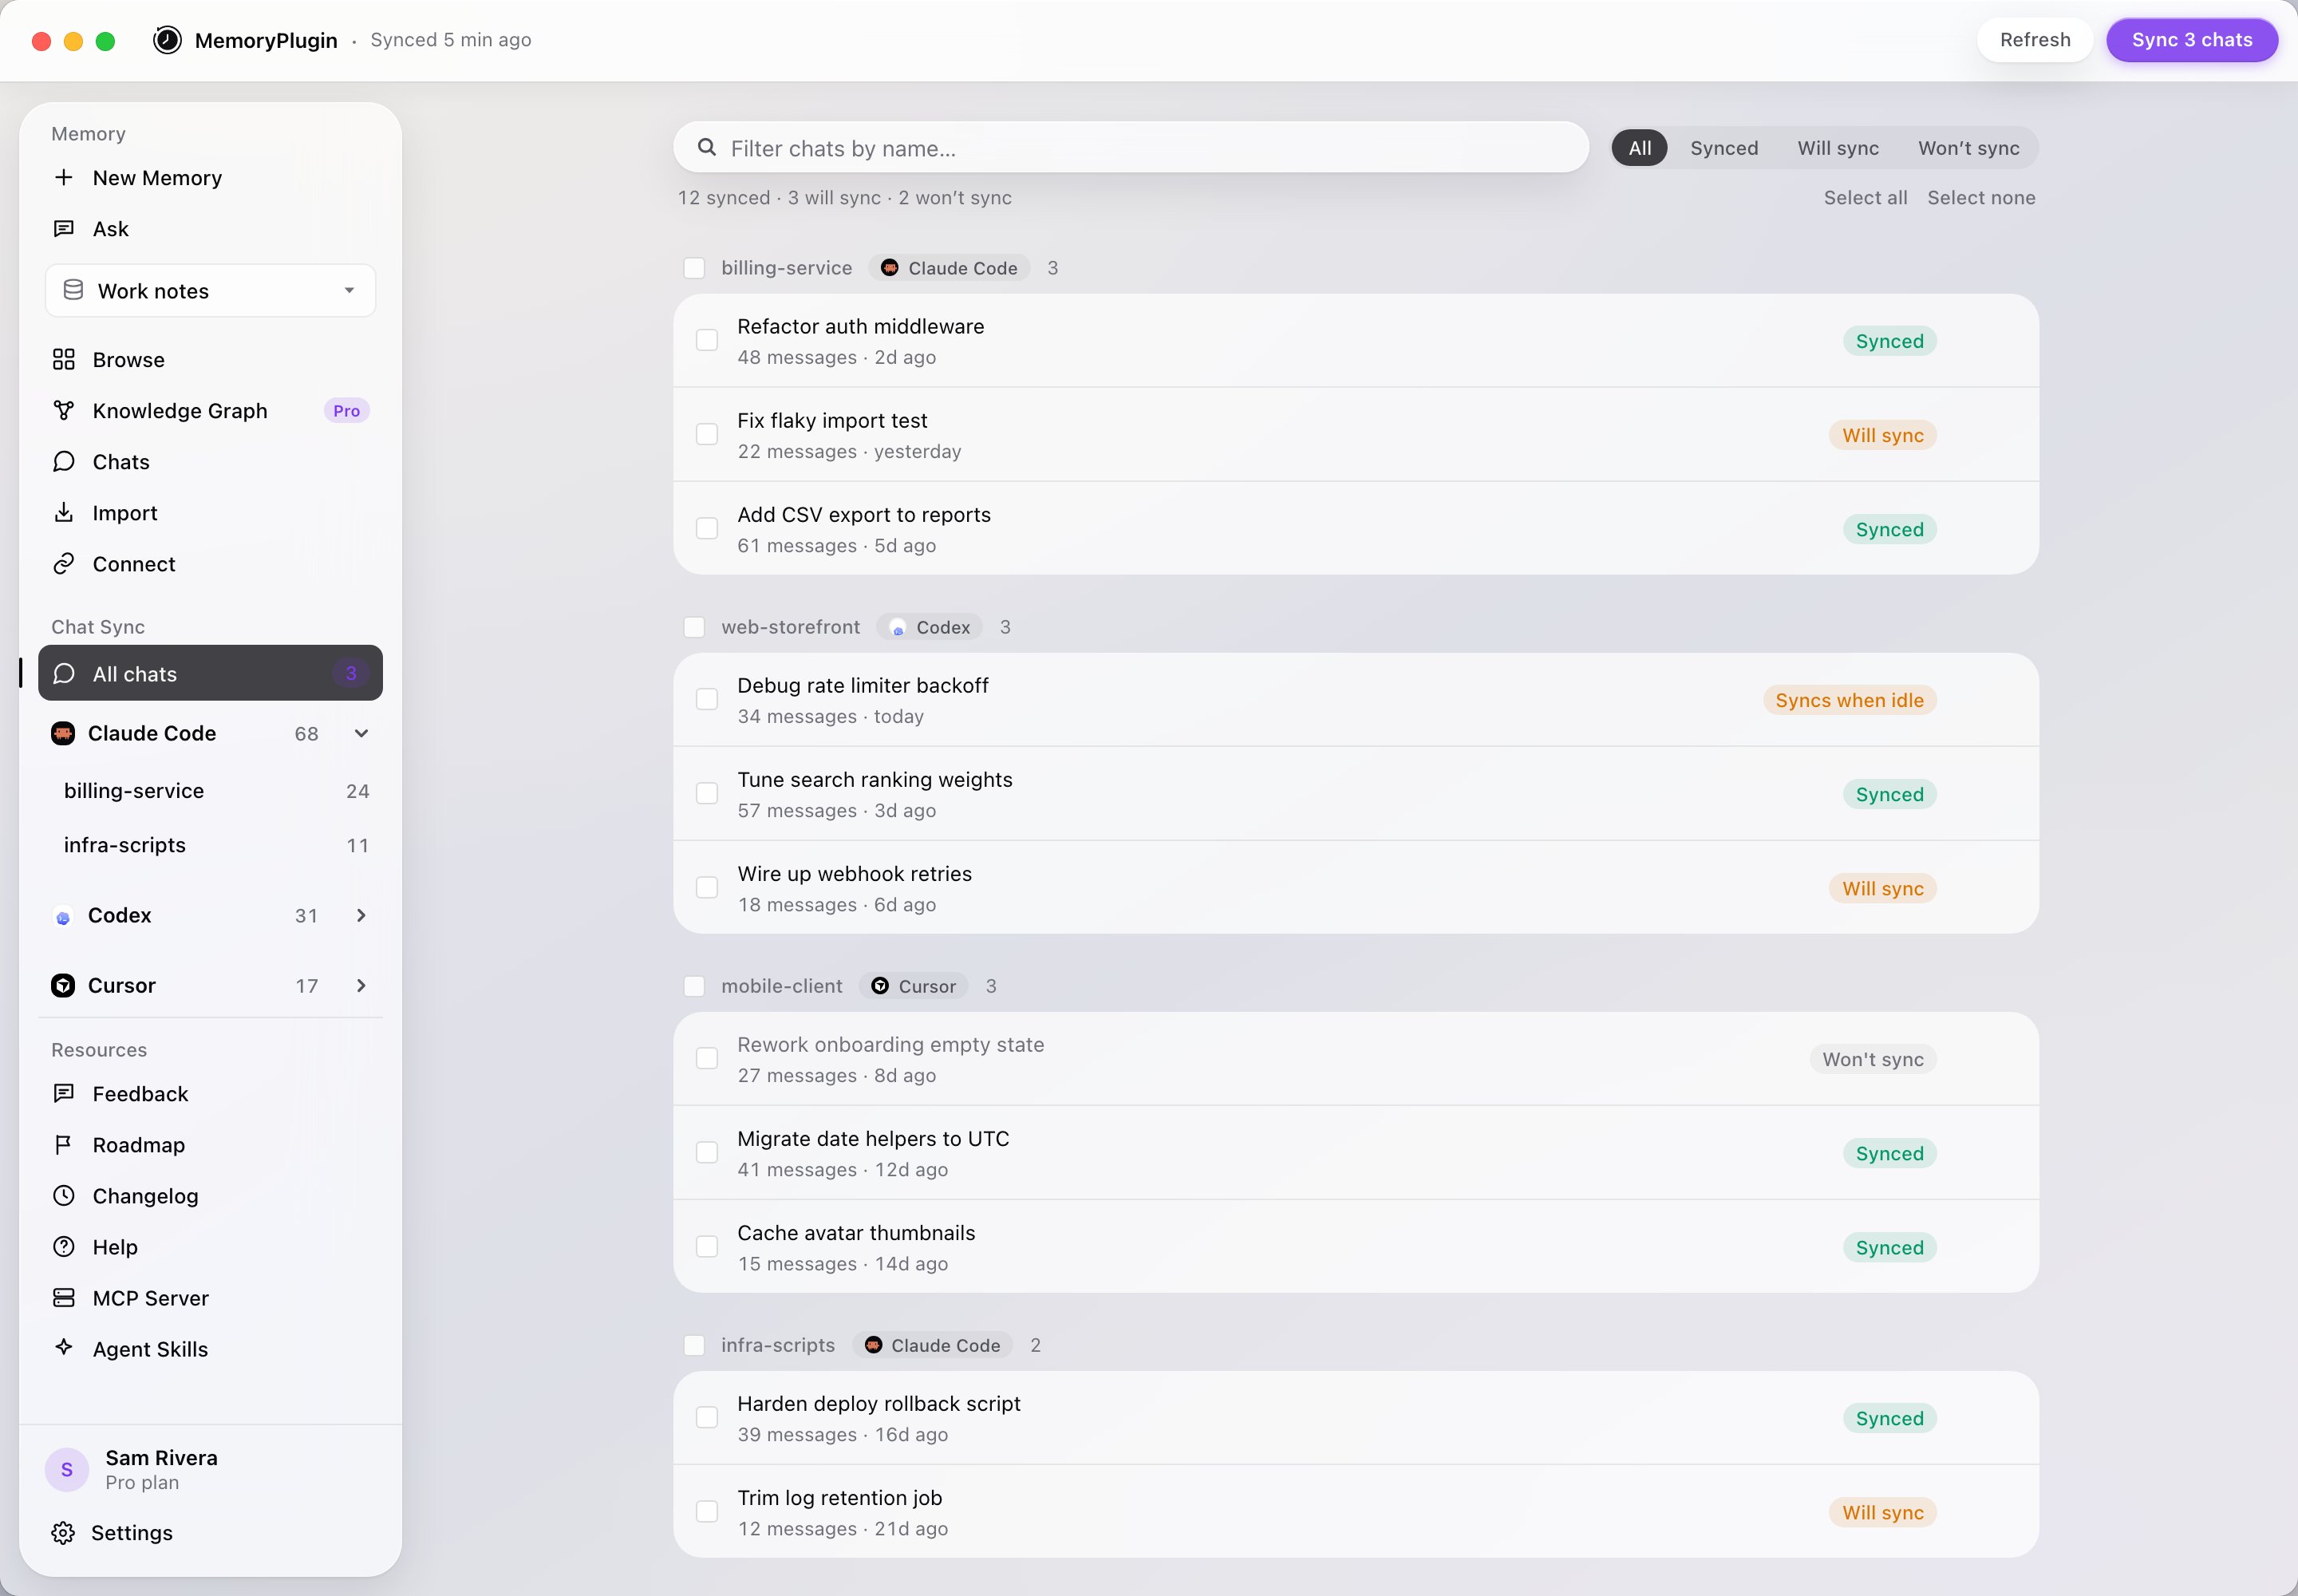Click the Claude Code badge beside billing-service
The image size is (2298, 1596).
949,268
